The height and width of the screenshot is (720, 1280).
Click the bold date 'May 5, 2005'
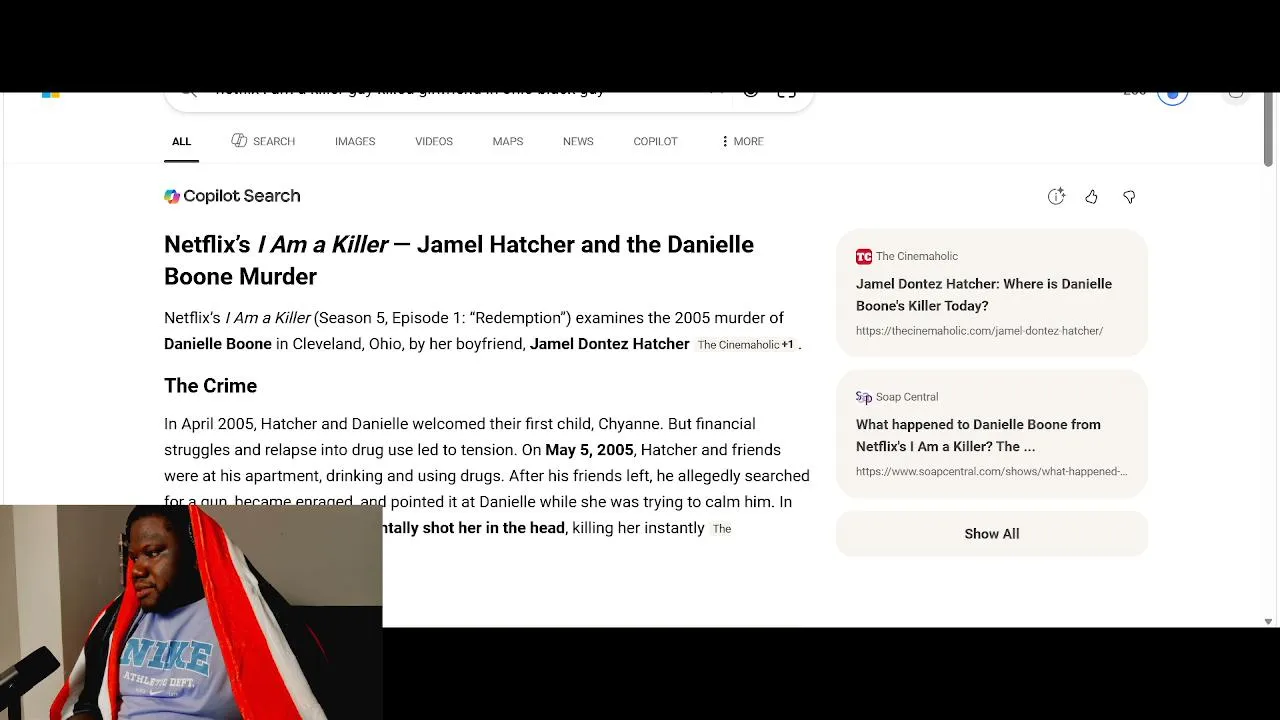coord(589,450)
